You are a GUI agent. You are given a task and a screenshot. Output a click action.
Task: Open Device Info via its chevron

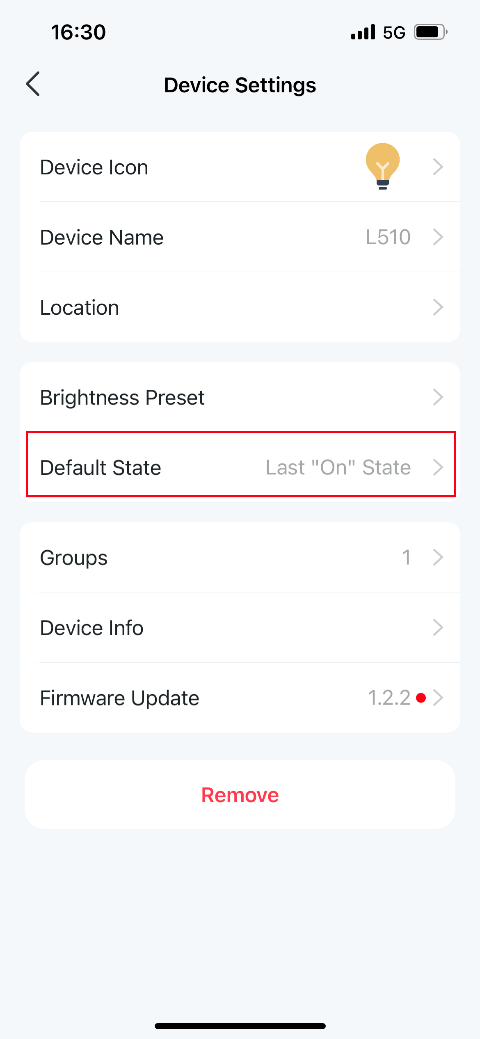click(438, 628)
